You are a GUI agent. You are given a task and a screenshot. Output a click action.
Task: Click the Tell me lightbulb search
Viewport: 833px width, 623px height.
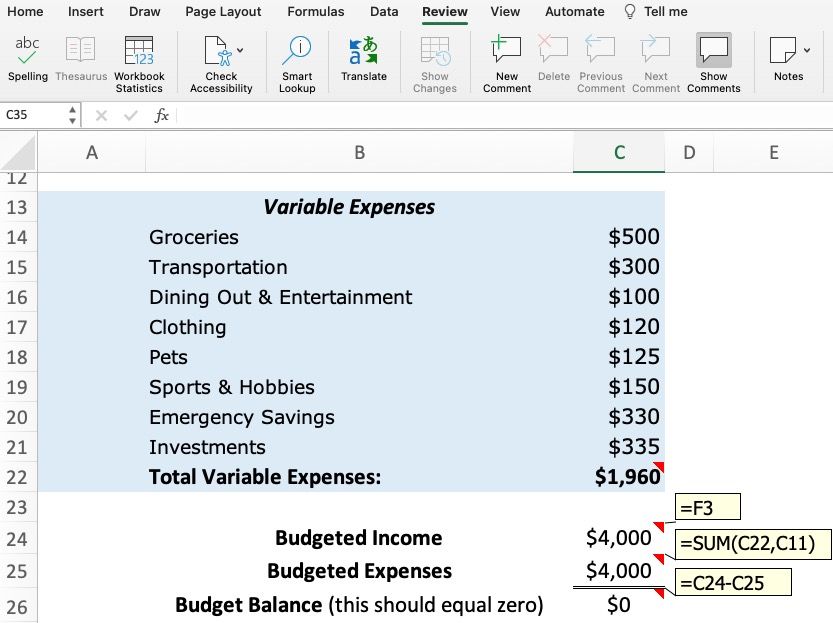click(656, 12)
